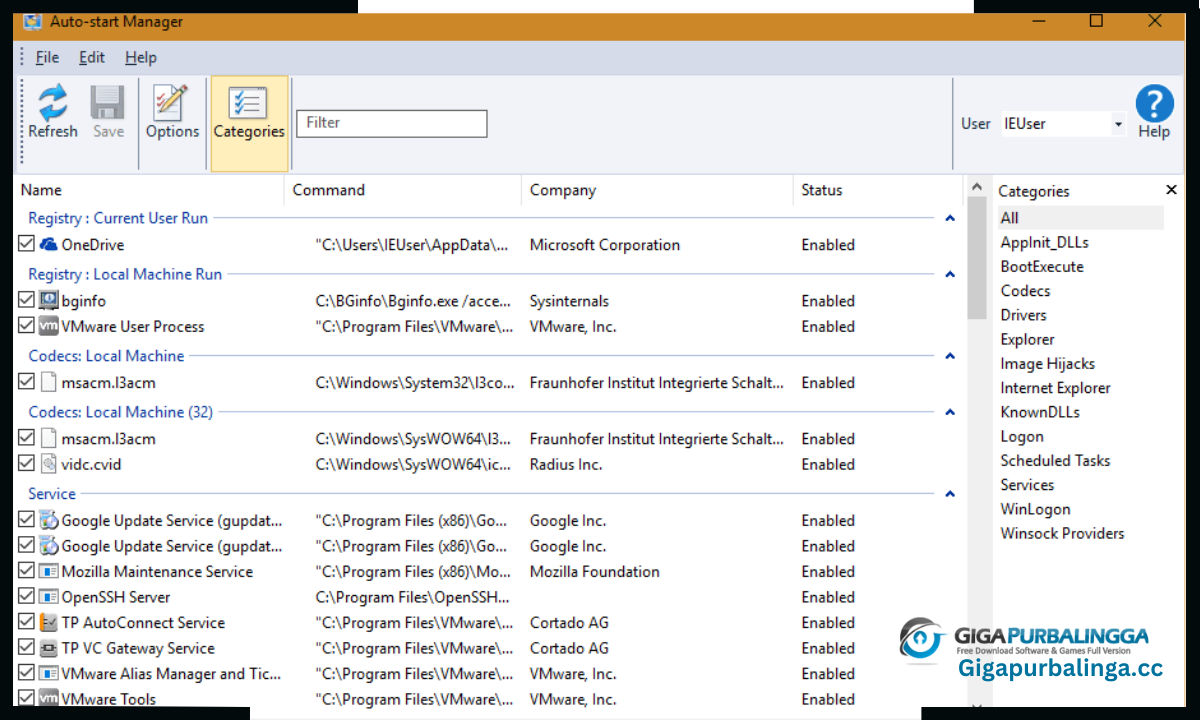Viewport: 1200px width, 720px height.
Task: Sort by the Company column header
Action: click(x=658, y=190)
